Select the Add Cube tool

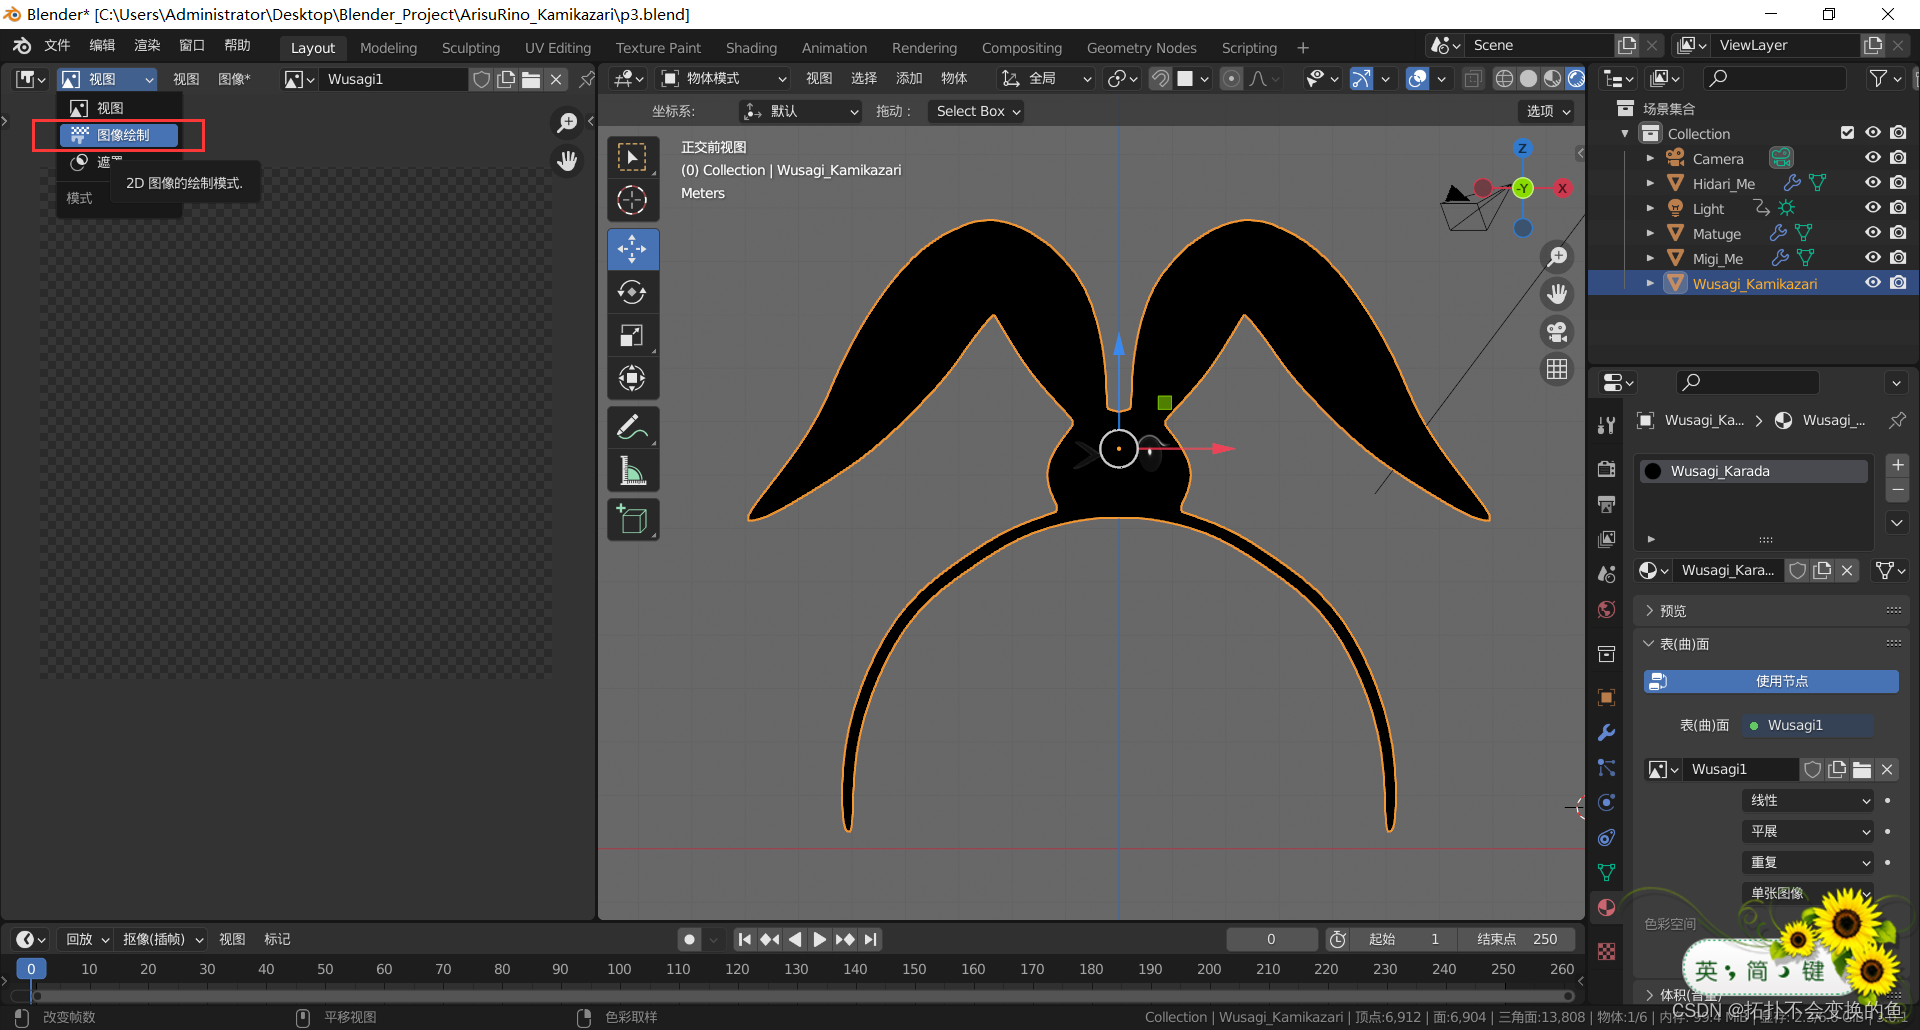(632, 520)
